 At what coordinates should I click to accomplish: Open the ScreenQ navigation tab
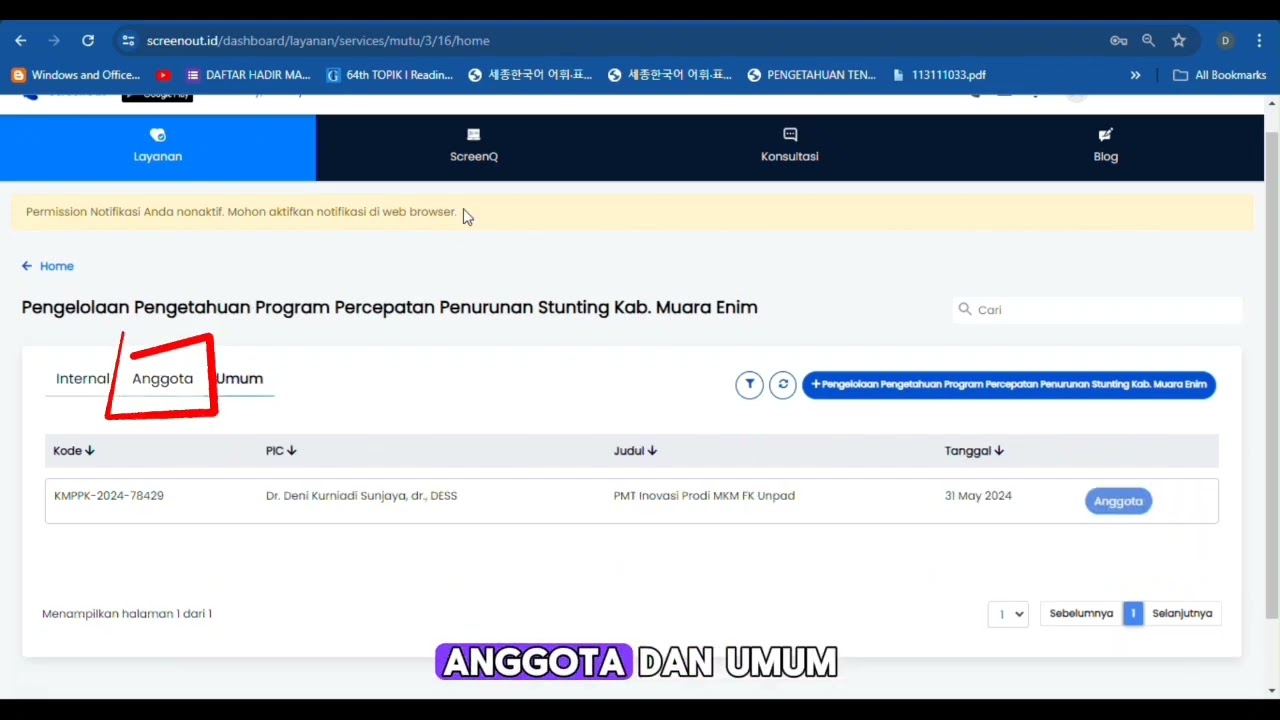pos(474,147)
